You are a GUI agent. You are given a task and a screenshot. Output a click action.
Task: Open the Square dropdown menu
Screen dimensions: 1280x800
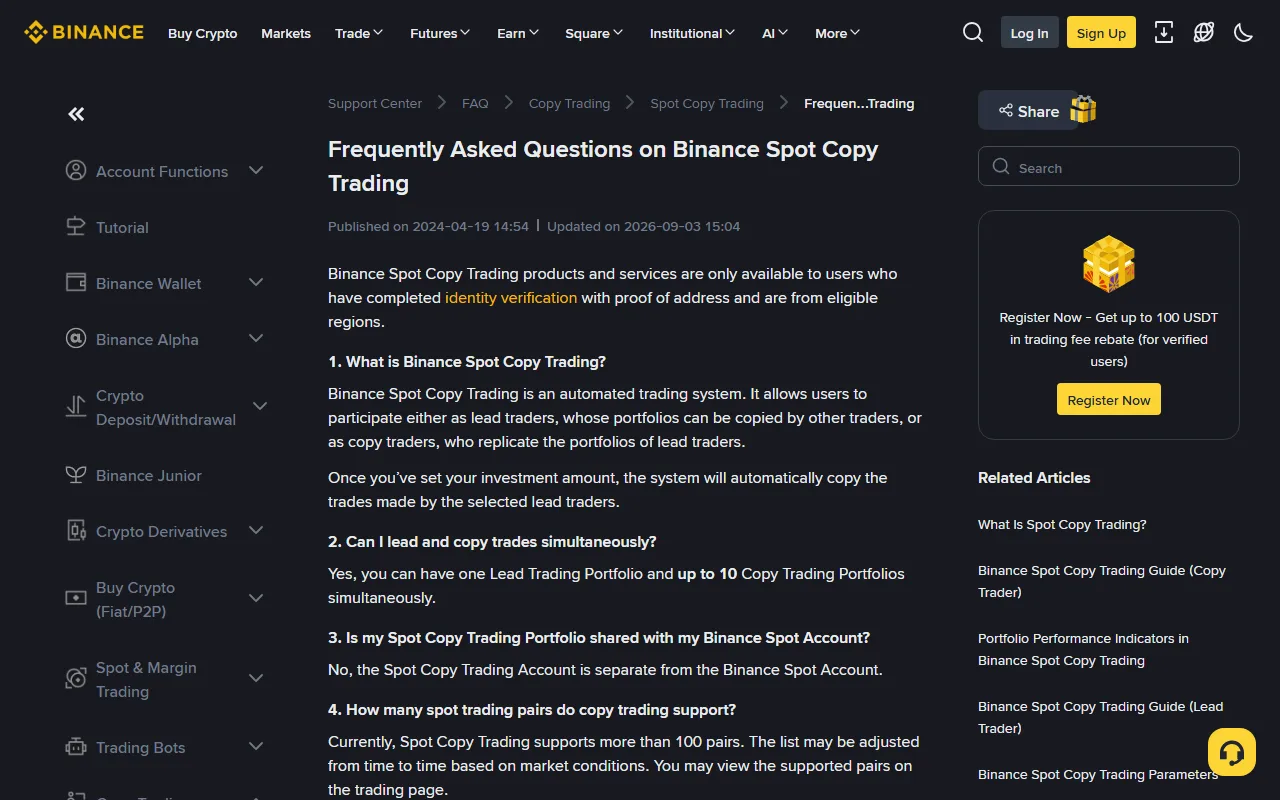click(x=594, y=33)
